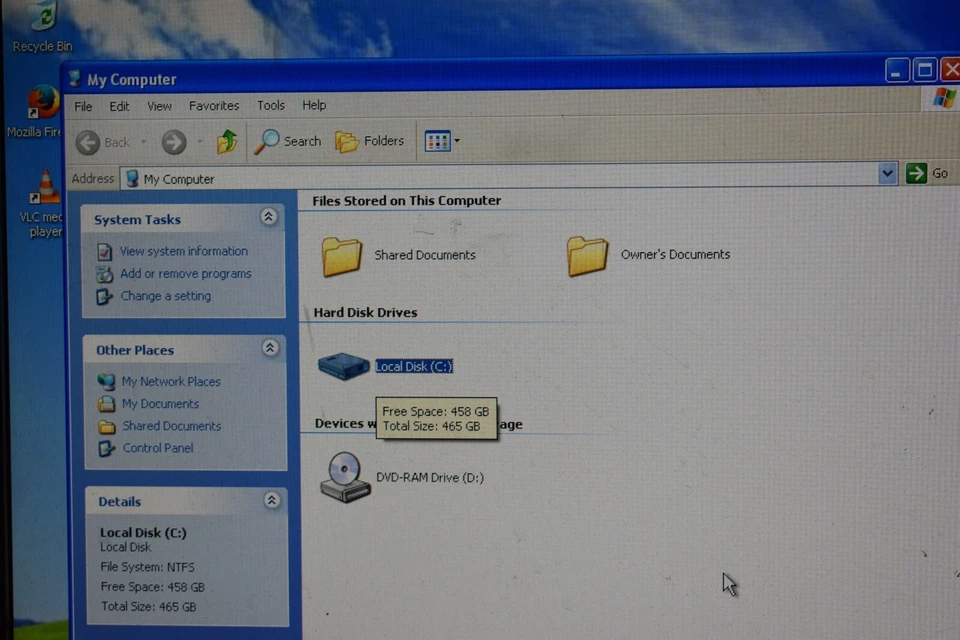The width and height of the screenshot is (960, 640).
Task: Click Add or remove programs link
Action: 185,274
